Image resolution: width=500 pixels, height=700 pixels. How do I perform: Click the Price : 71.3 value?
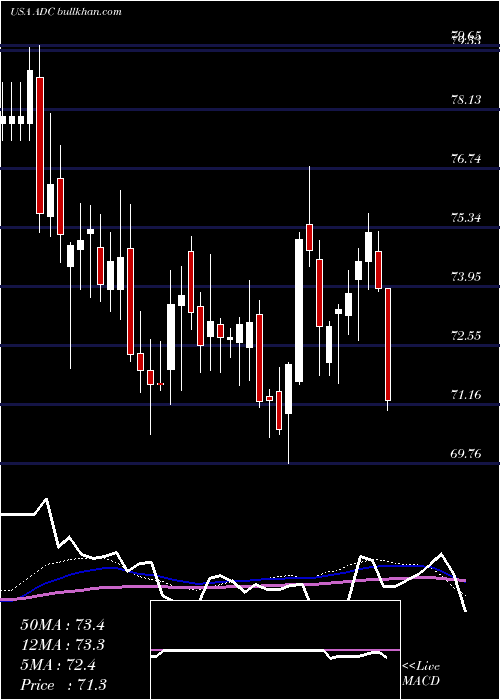pos(63,685)
